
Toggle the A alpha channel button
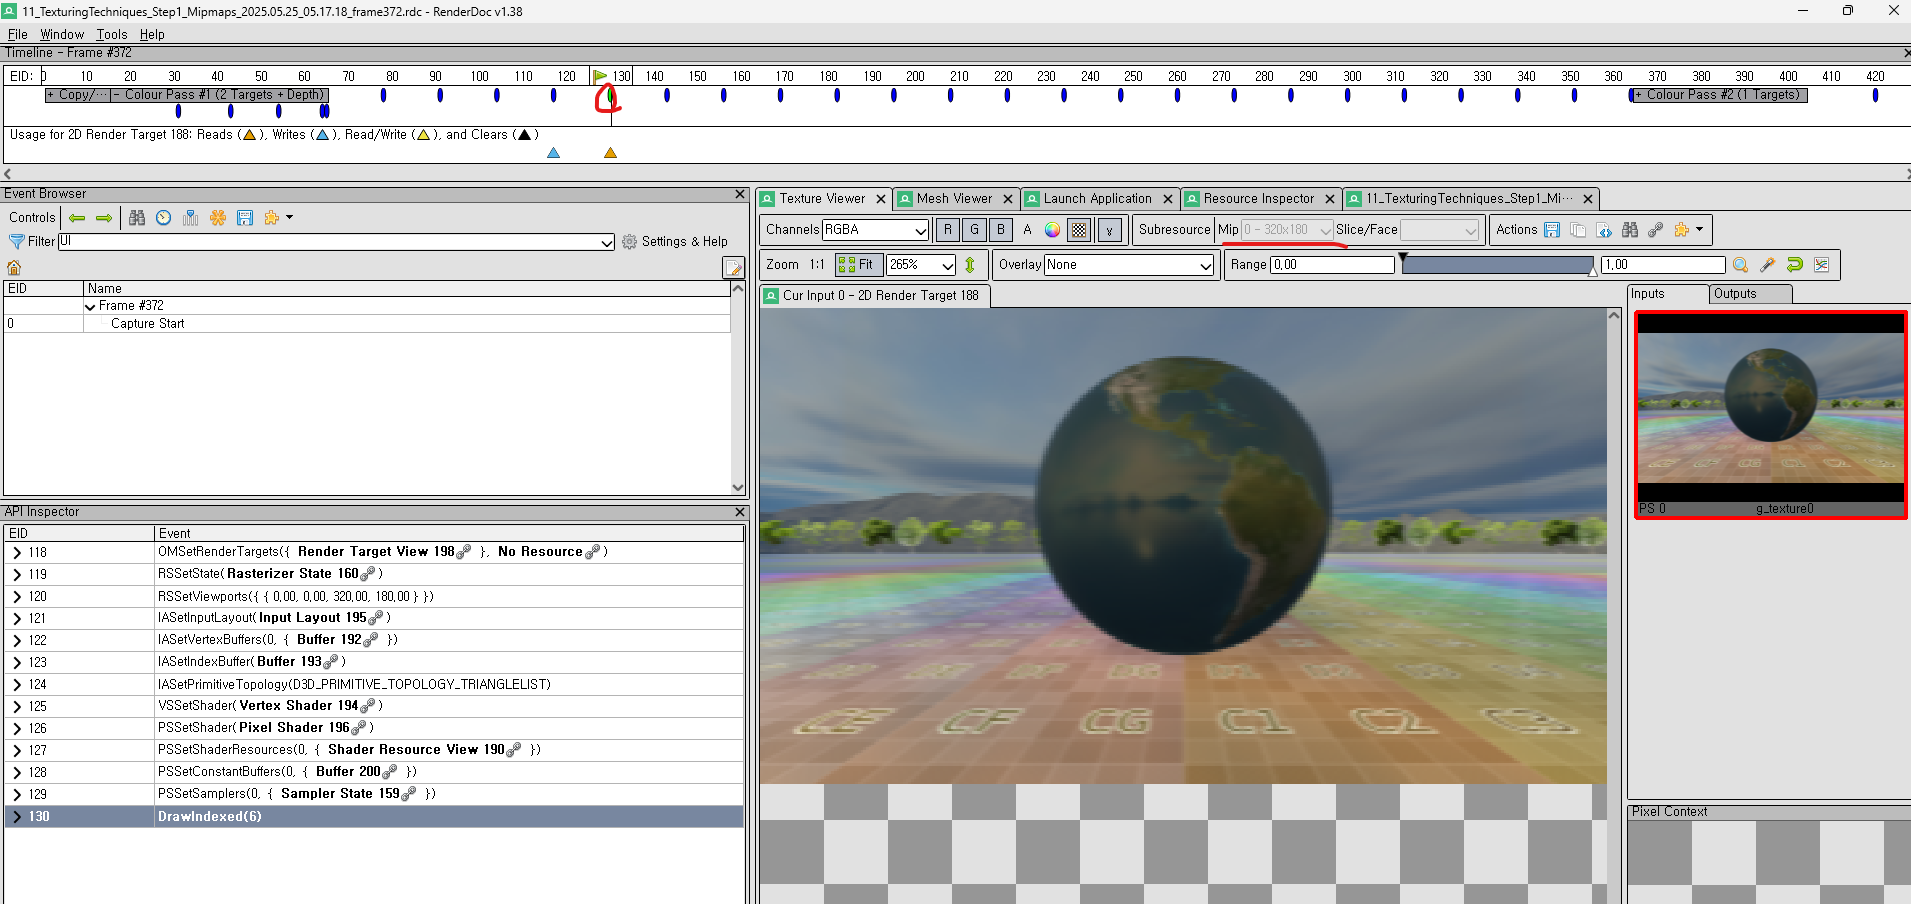[x=1027, y=230]
